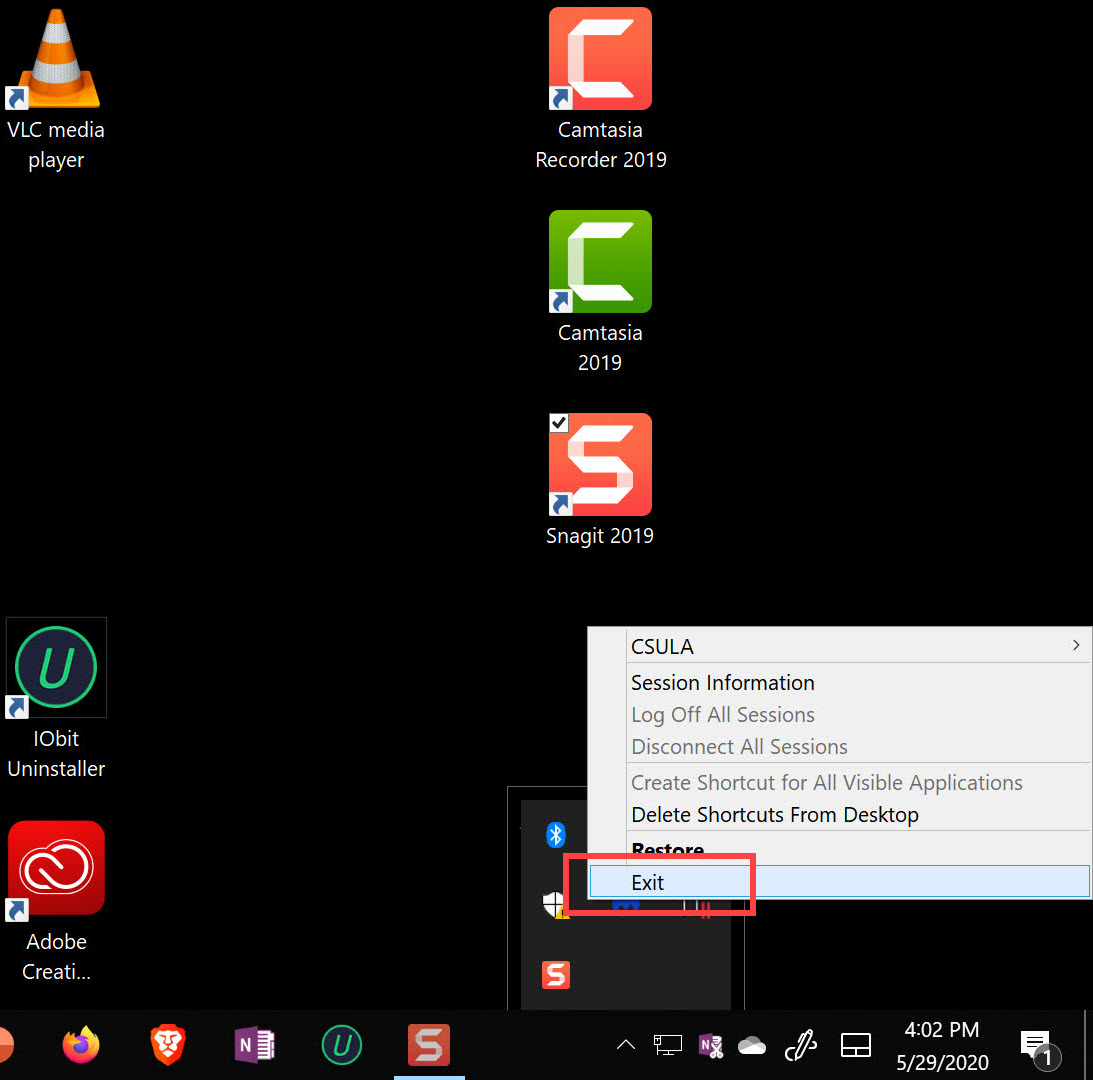Click the Bluetooth icon in tray overflow
The image size is (1093, 1080).
click(x=556, y=835)
